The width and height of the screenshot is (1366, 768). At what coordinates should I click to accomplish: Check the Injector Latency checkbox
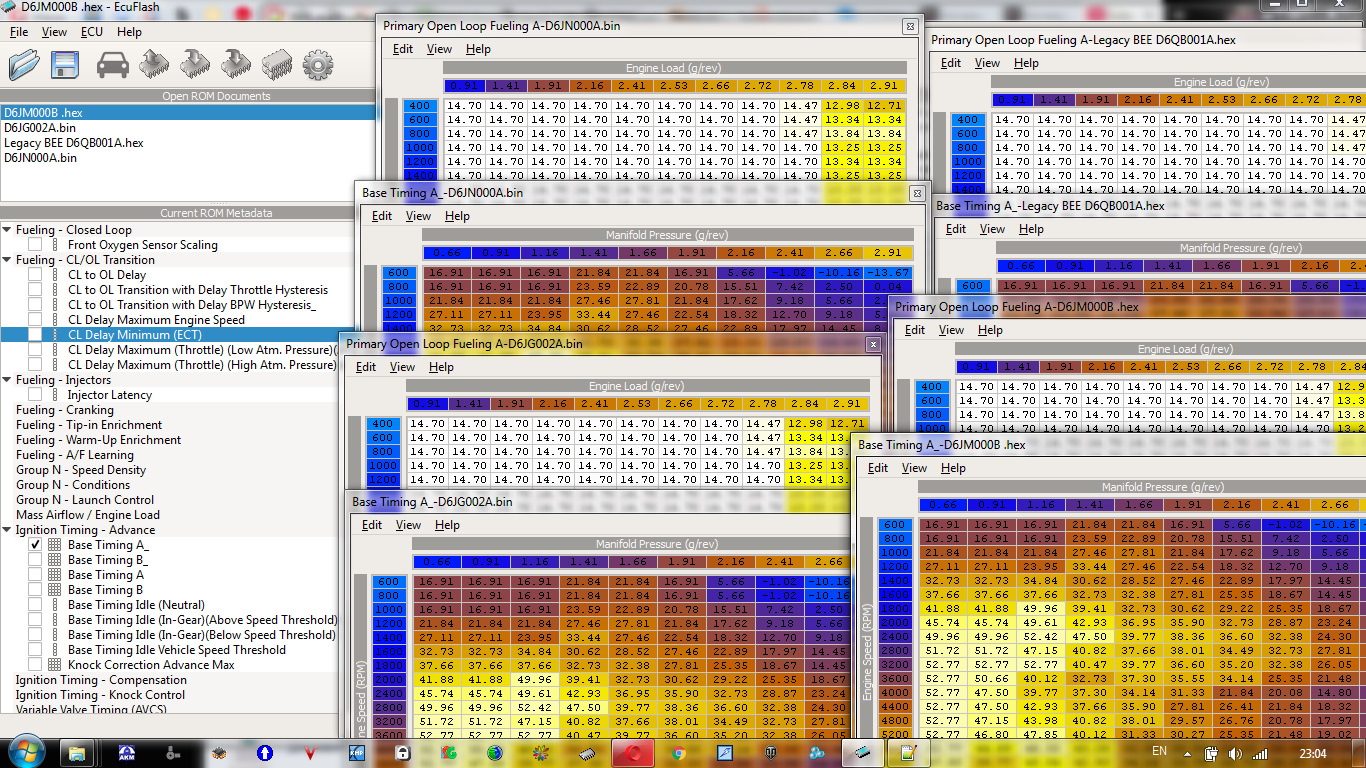35,395
